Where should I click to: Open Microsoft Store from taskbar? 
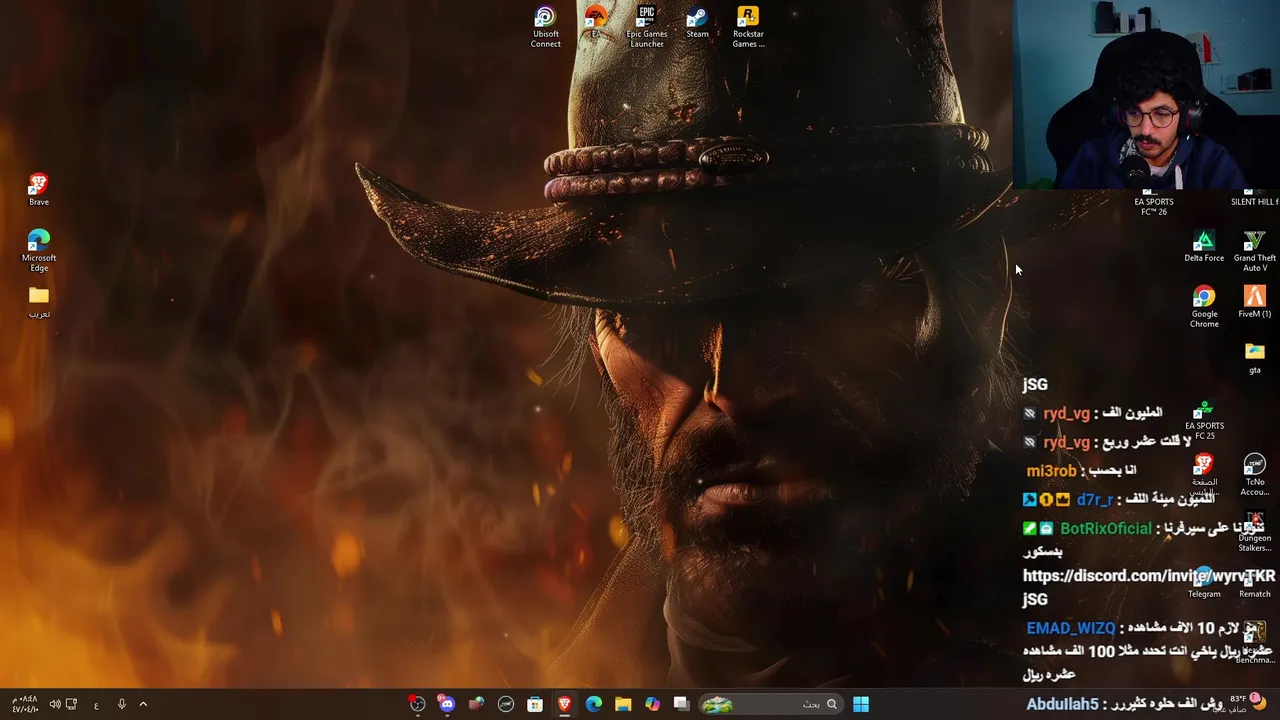(x=535, y=704)
